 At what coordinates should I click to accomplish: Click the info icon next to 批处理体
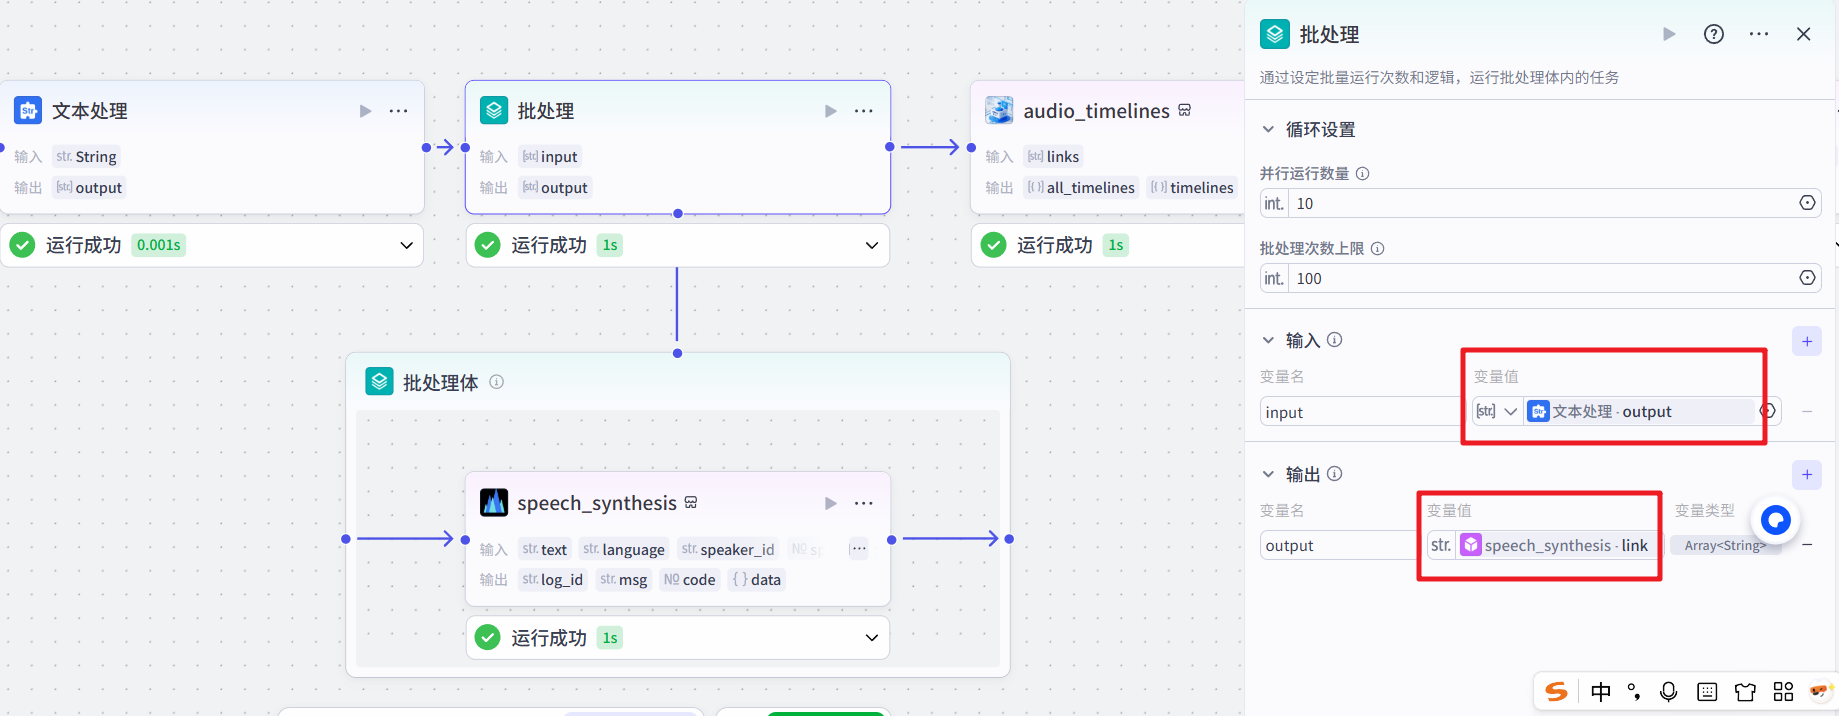pos(496,382)
